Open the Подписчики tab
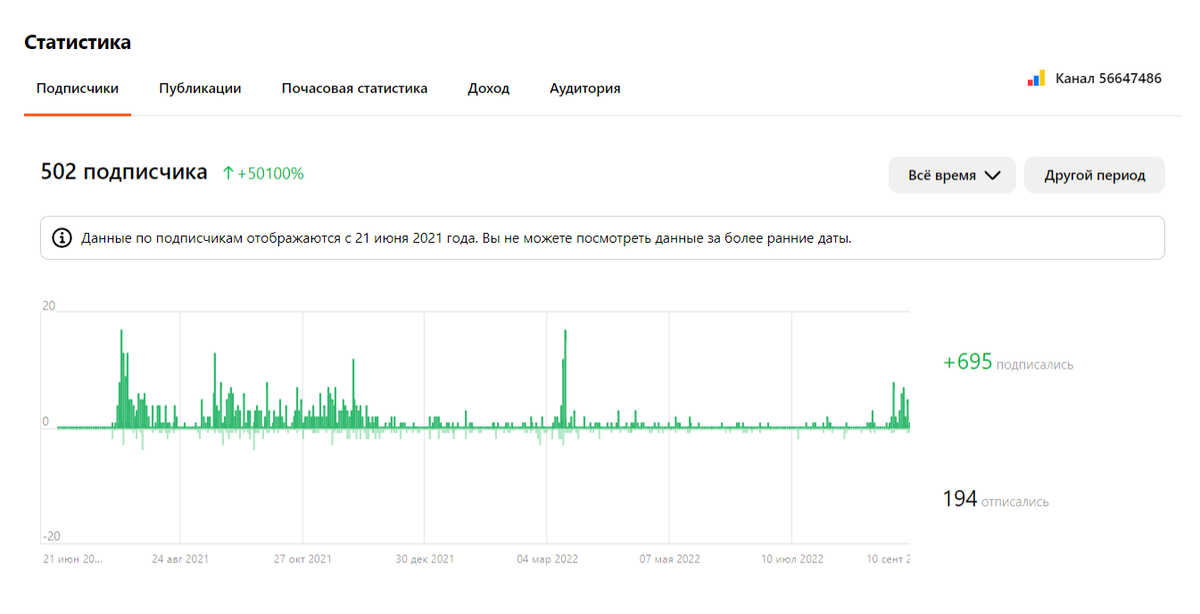This screenshot has height=614, width=1200. pyautogui.click(x=77, y=88)
